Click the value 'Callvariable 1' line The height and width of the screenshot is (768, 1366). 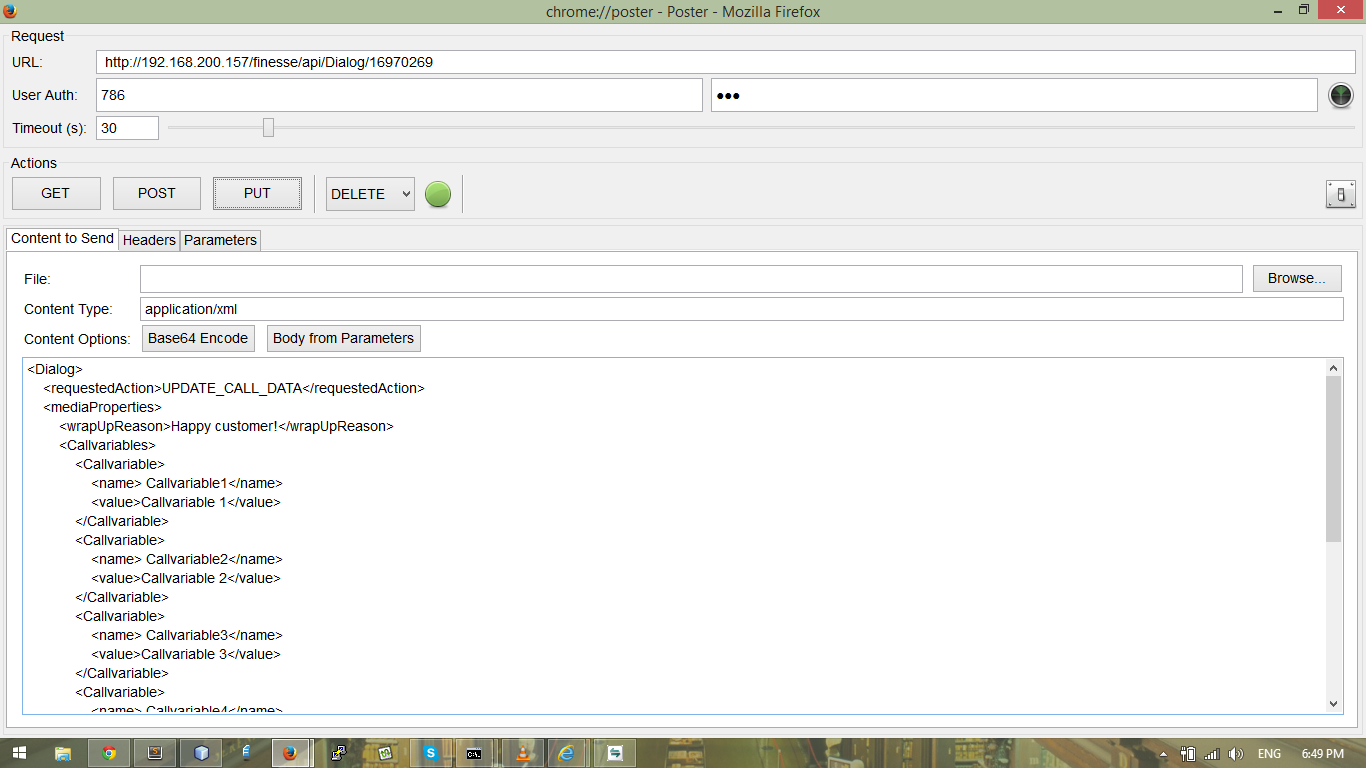pyautogui.click(x=186, y=502)
